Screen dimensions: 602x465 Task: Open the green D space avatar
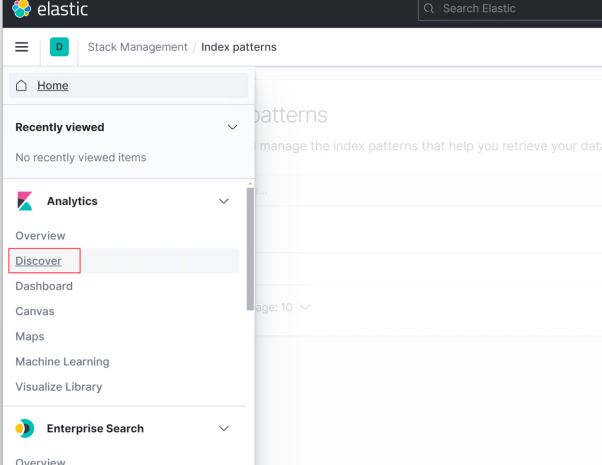[x=59, y=47]
